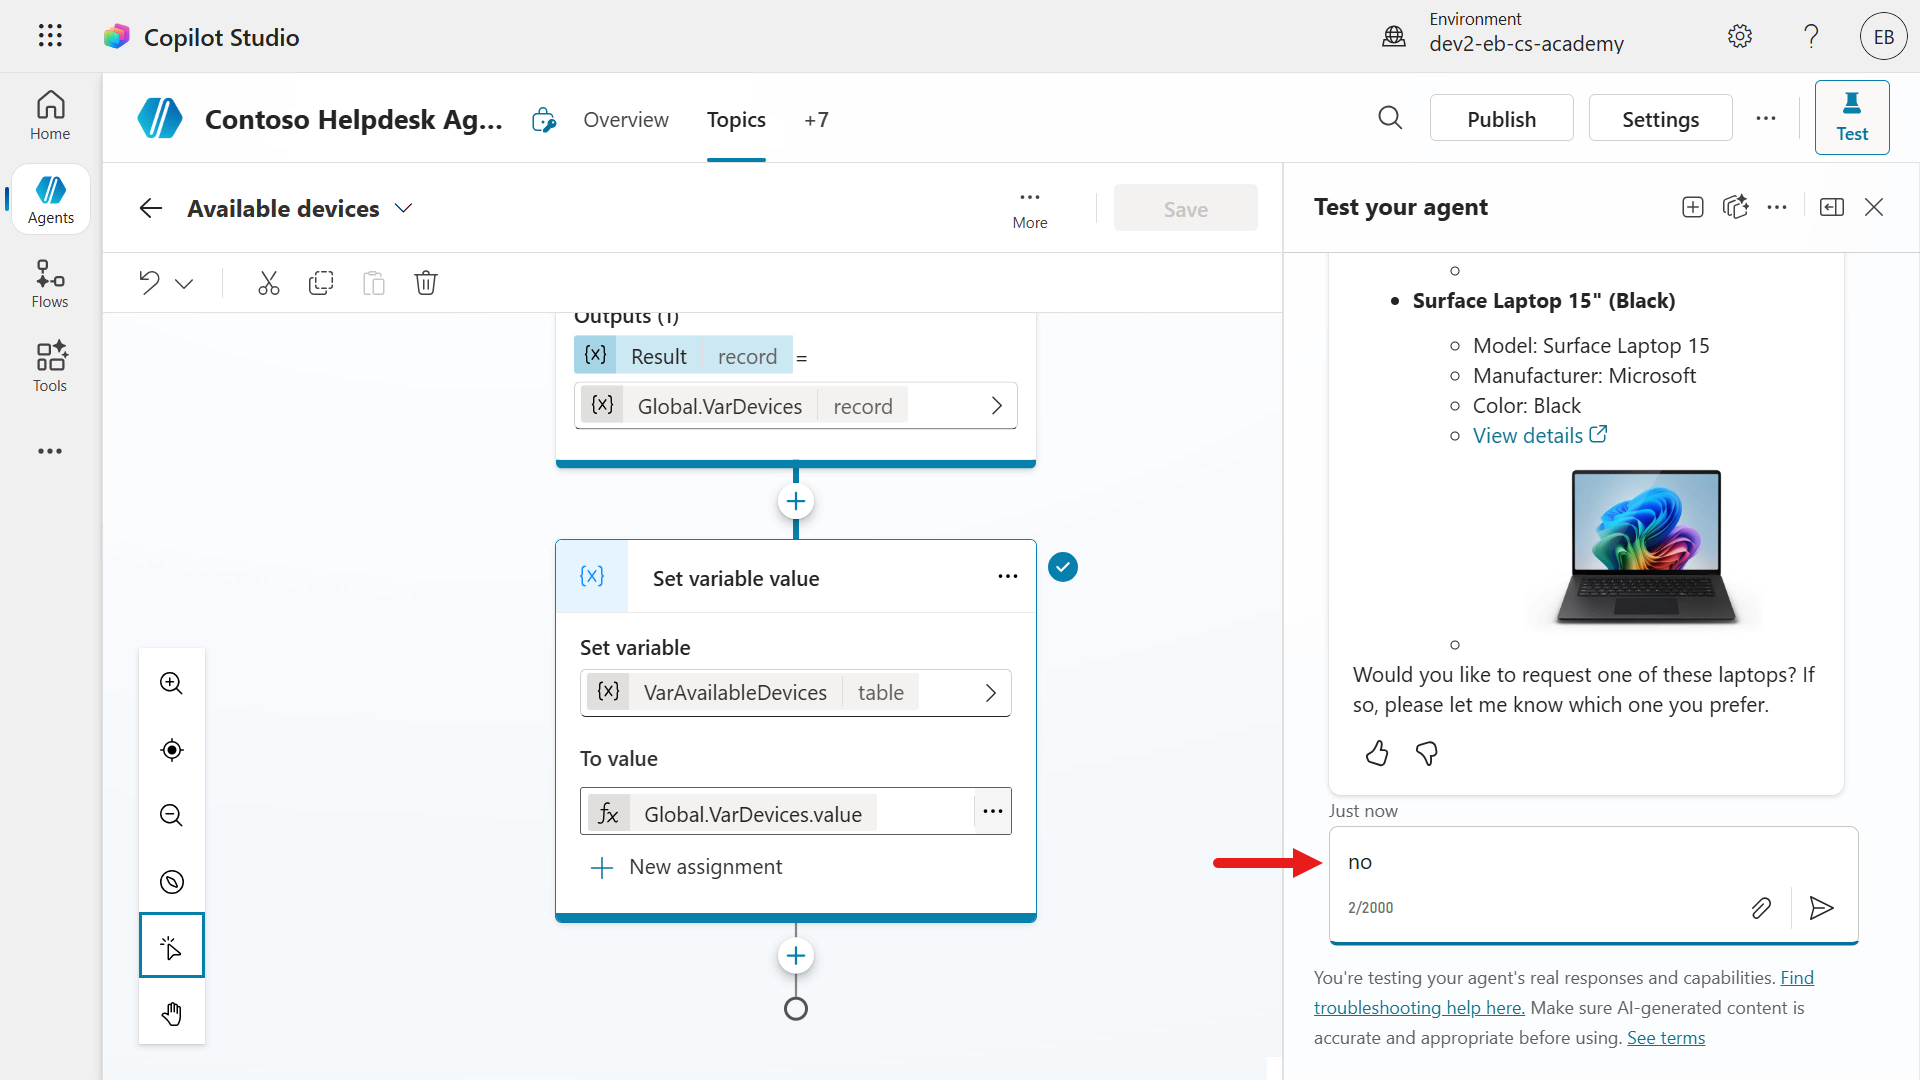Start a new test conversation plus icon
Viewport: 1920px width, 1080px height.
(x=1693, y=207)
